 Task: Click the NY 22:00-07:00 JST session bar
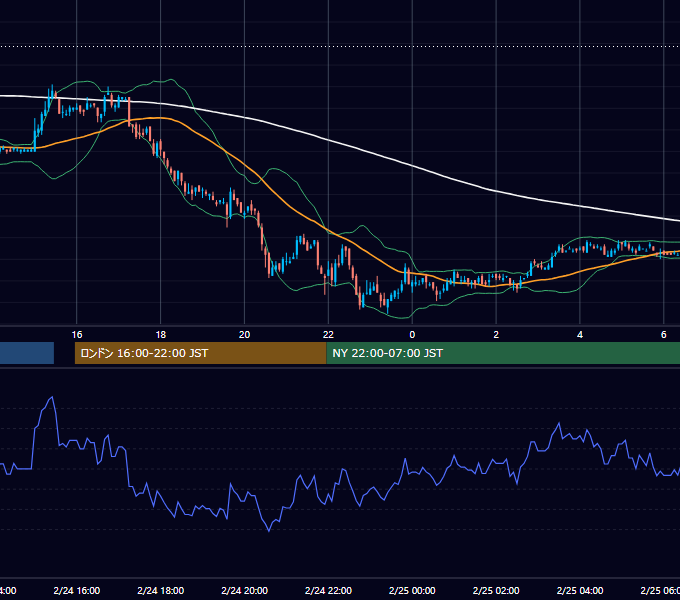click(503, 353)
